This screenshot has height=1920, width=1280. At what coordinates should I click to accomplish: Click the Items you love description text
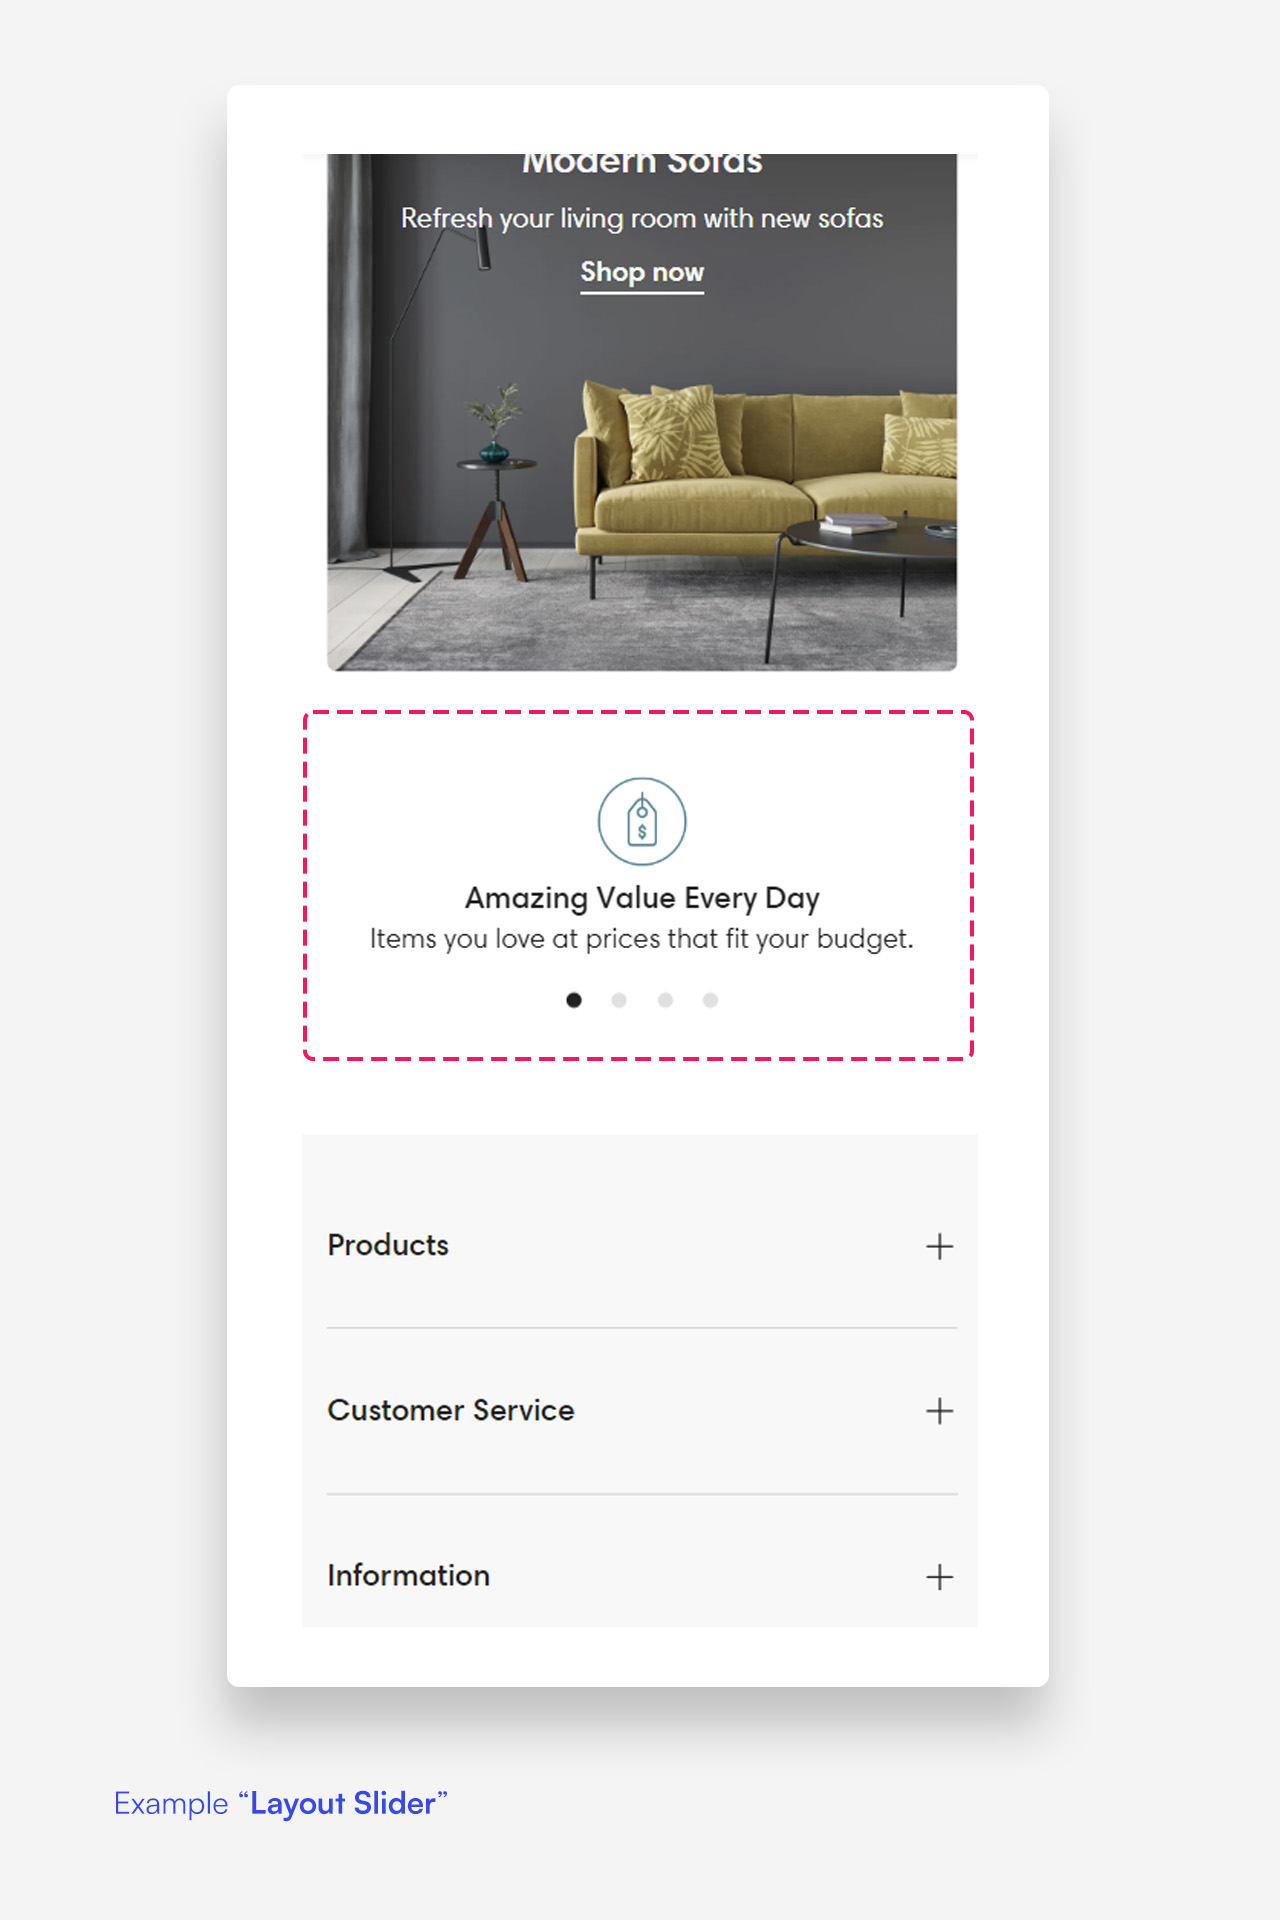point(642,939)
